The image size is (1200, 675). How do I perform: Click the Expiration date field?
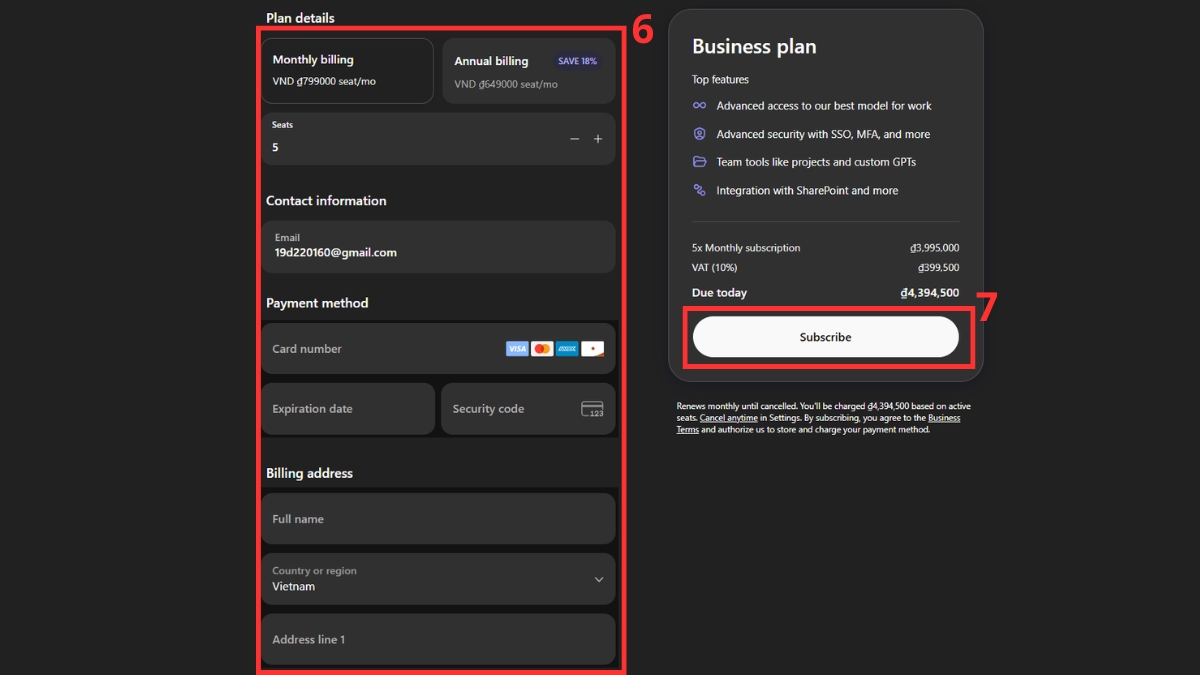coord(347,409)
